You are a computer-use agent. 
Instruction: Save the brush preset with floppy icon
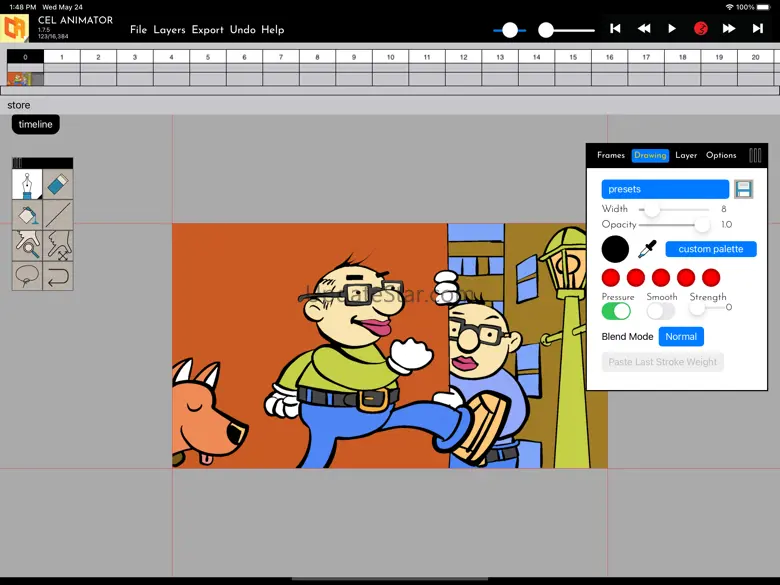743,189
